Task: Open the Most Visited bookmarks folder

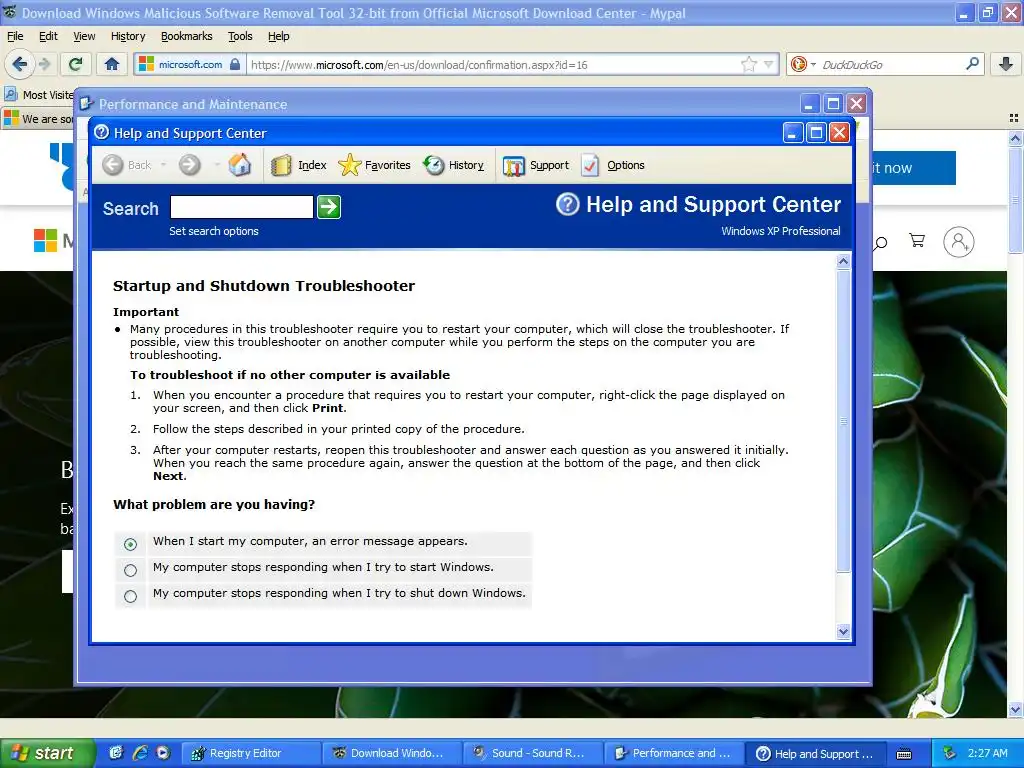Action: [x=39, y=95]
